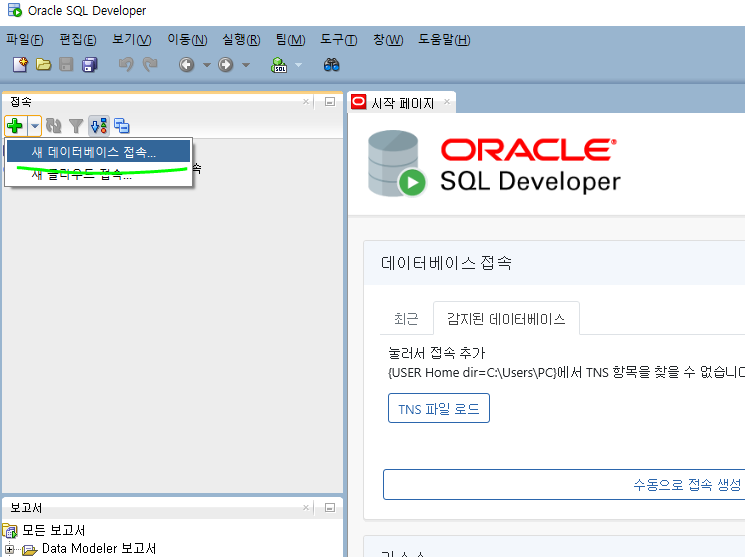Click the Schema Browser icon in 접속 panel
This screenshot has height=557, width=745.
point(99,126)
